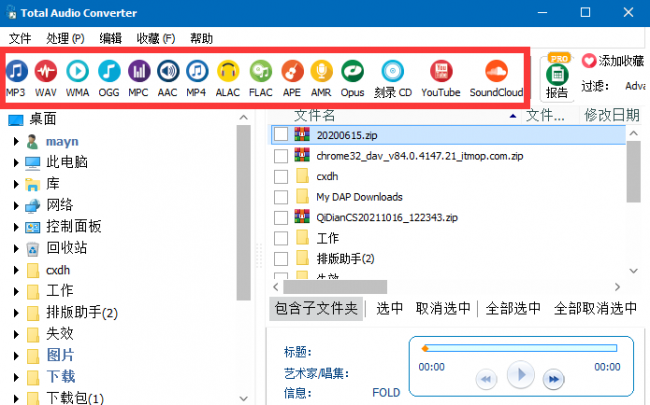This screenshot has height=405, width=650.
Task: Choose Opus output format
Action: [x=352, y=78]
